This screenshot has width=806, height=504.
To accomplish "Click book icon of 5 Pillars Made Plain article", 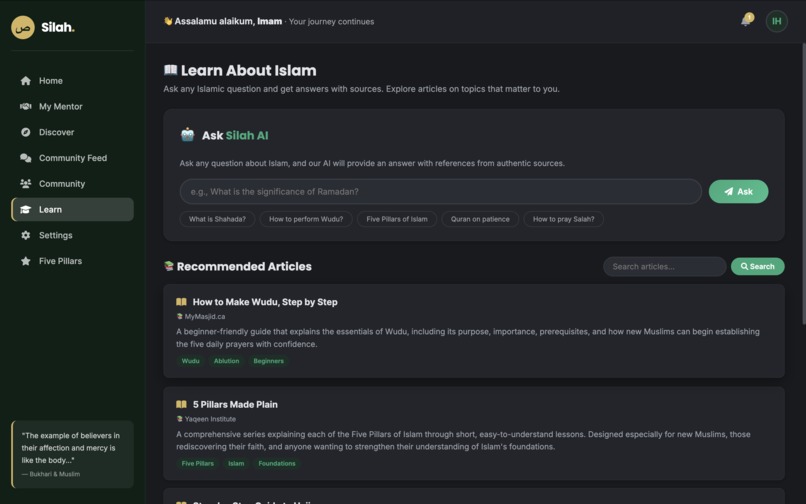I will pyautogui.click(x=181, y=404).
